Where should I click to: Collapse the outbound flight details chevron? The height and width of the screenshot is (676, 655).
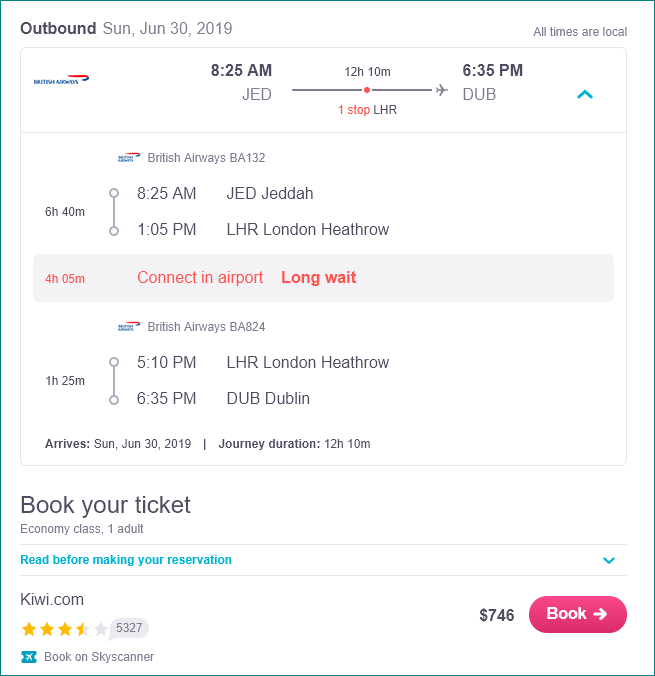point(585,94)
